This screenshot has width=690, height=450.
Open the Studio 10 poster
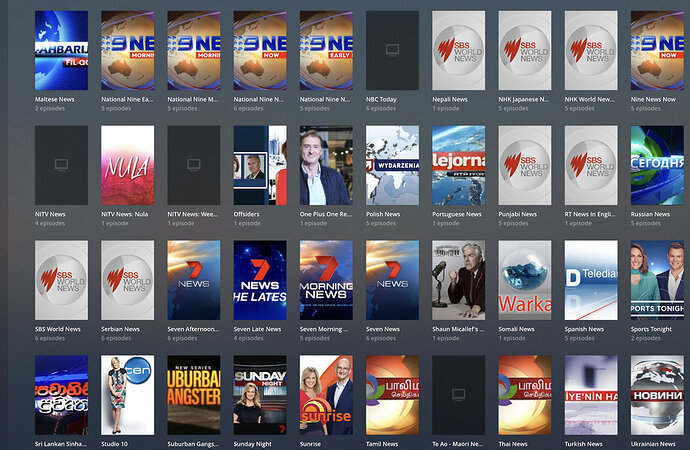click(128, 395)
